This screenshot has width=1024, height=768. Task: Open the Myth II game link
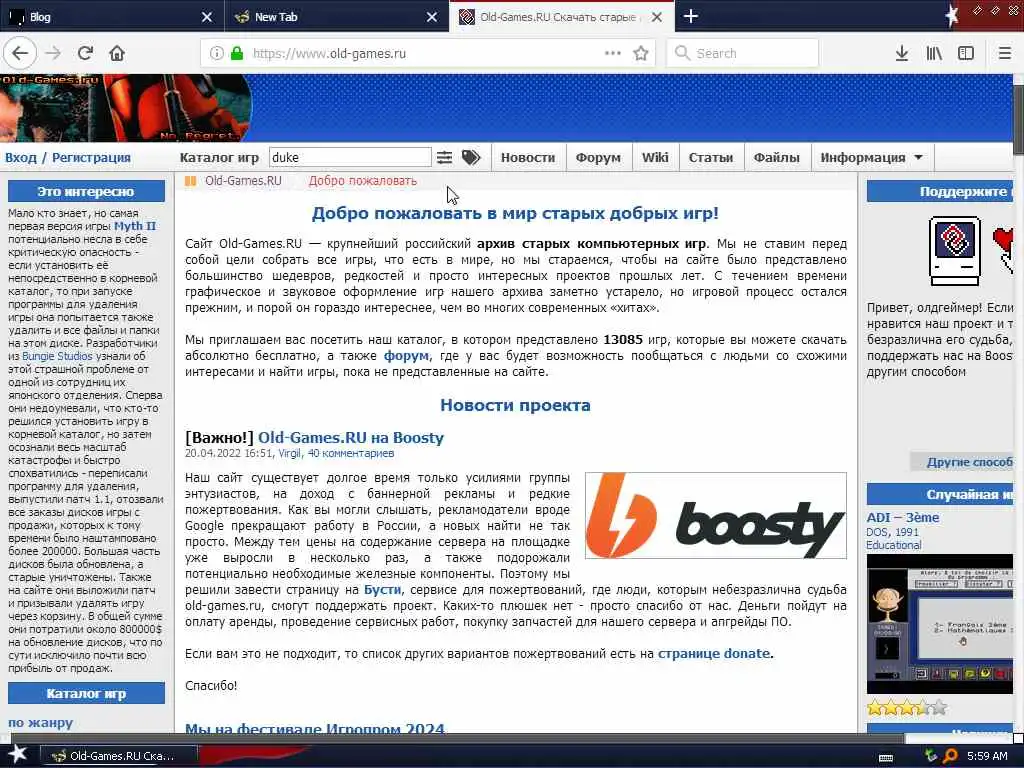pos(135,226)
